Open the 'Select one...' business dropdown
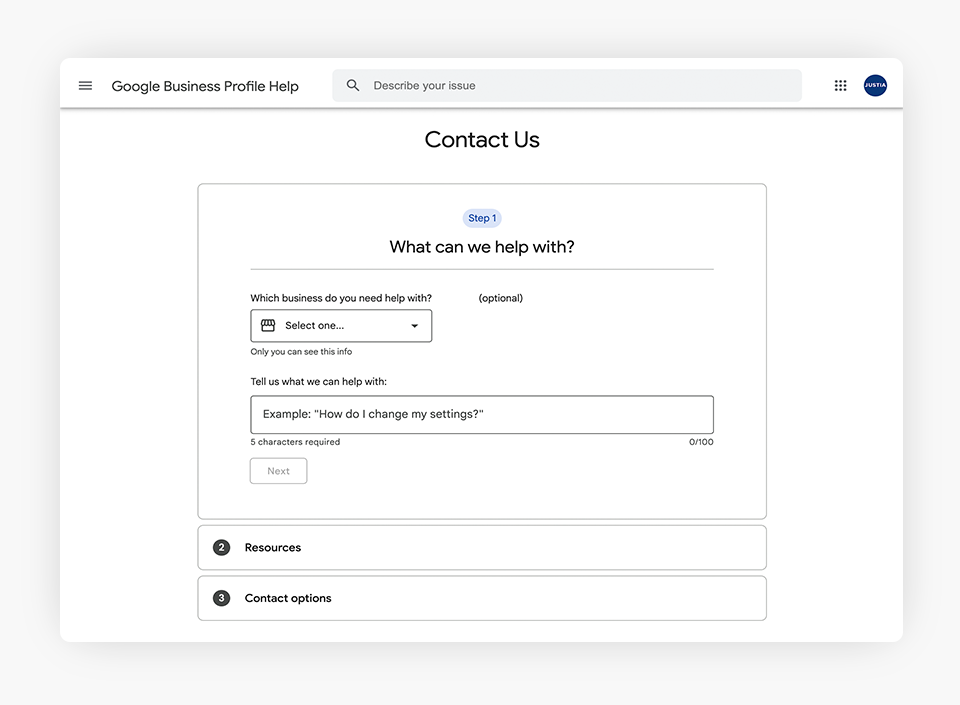Screen dimensions: 960x705 pos(341,326)
